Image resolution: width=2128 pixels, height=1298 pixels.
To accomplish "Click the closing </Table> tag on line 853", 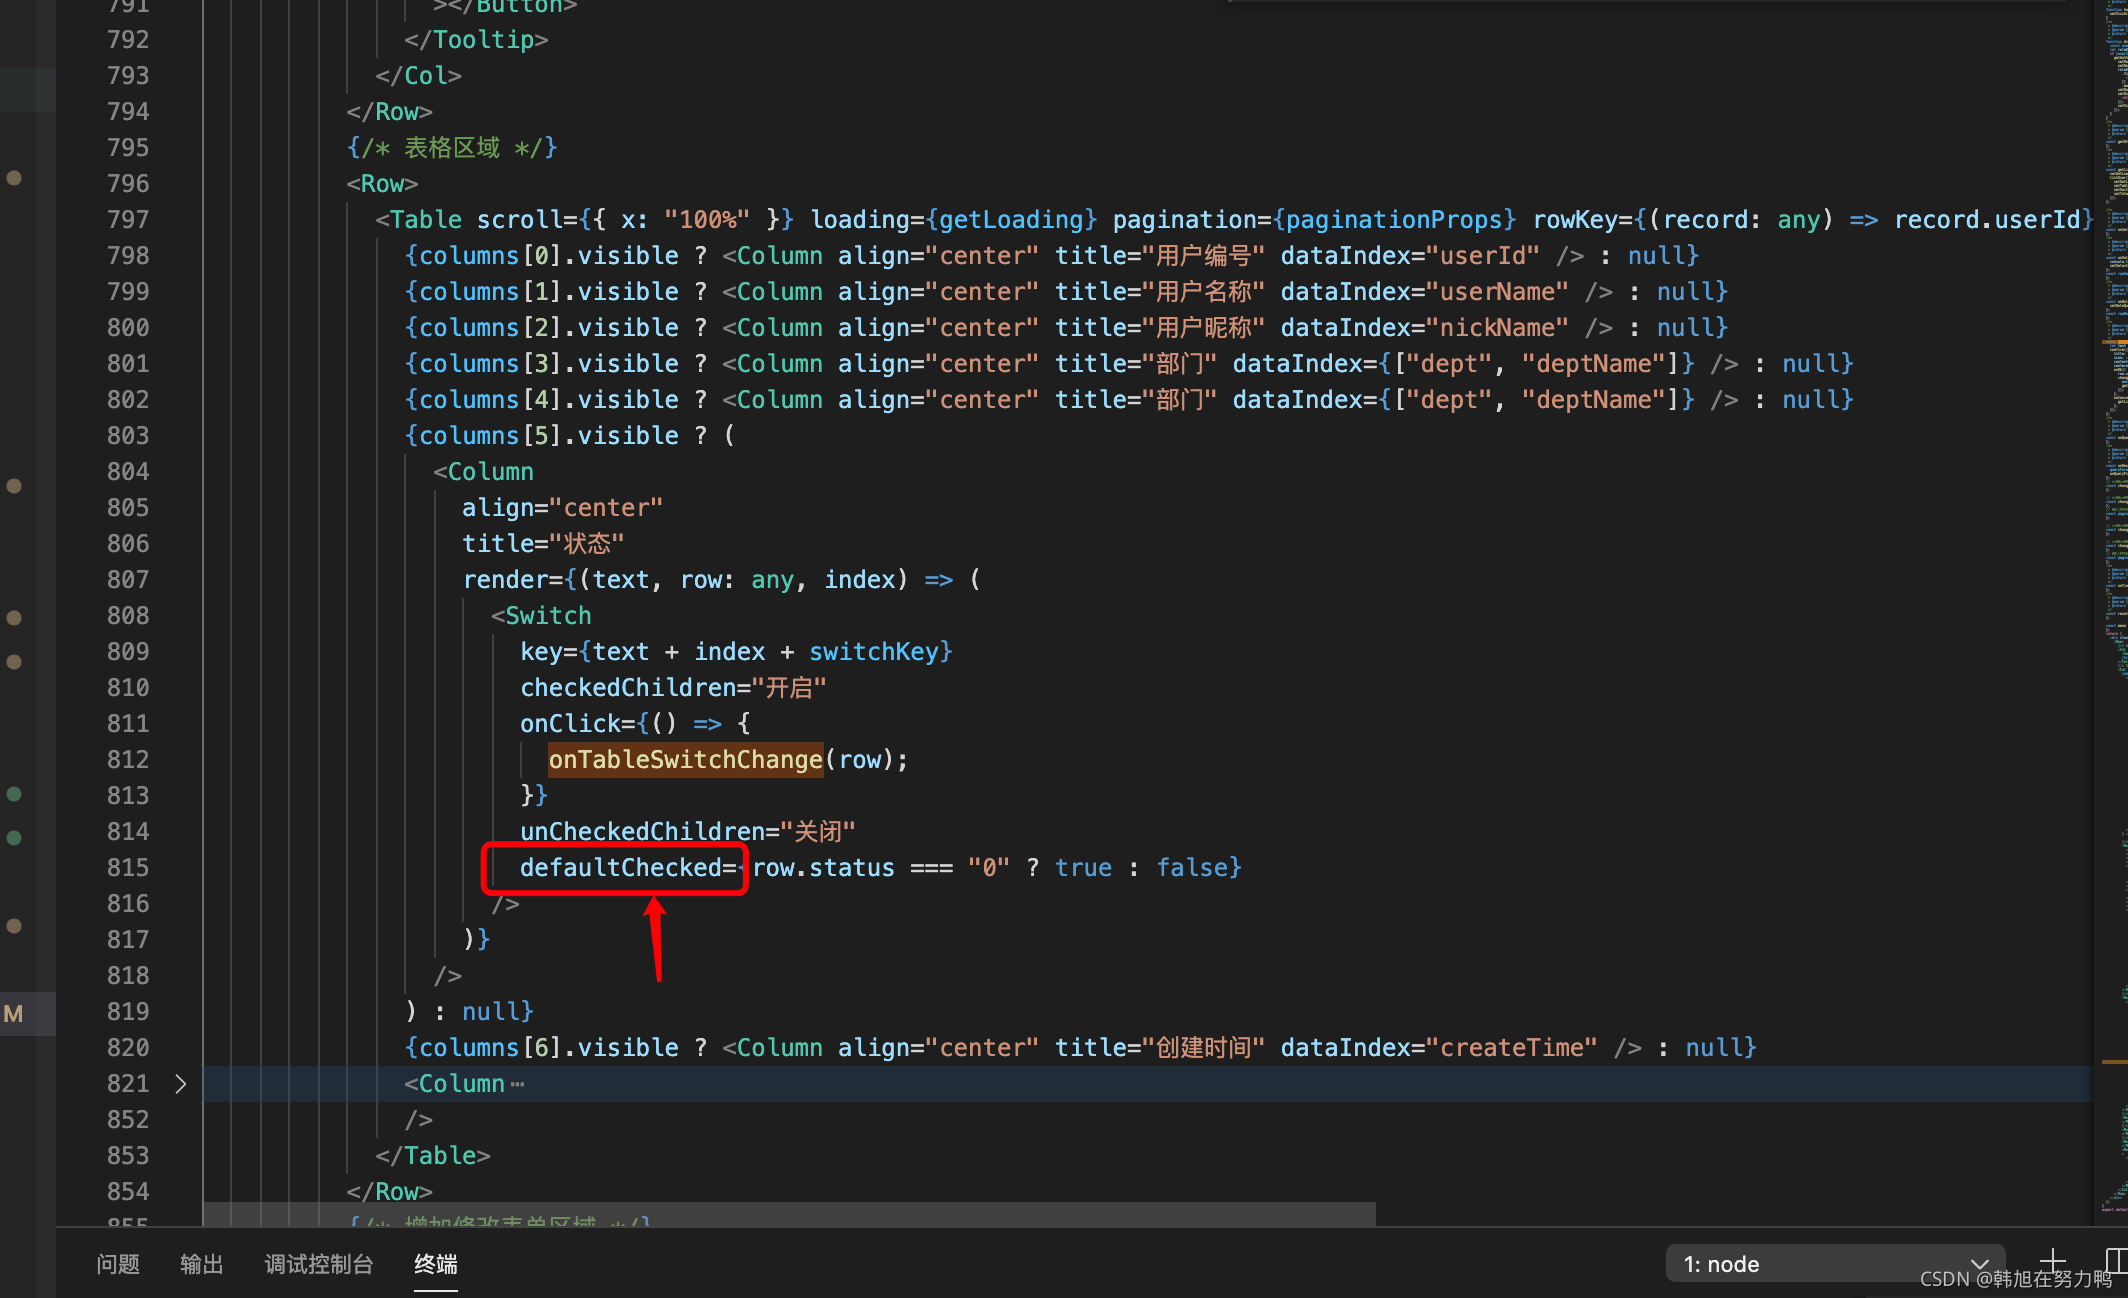I will (x=433, y=1156).
